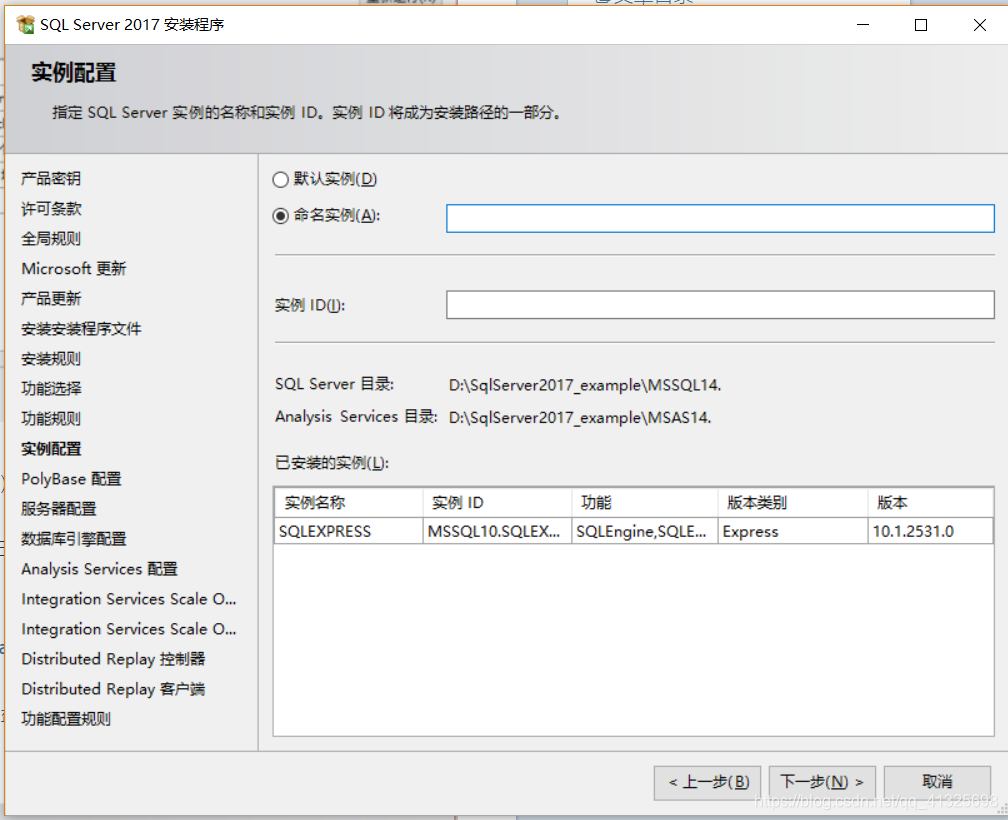Select the Analysis Services 配置 sidebar step
Image resolution: width=1008 pixels, height=820 pixels.
pyautogui.click(x=99, y=569)
